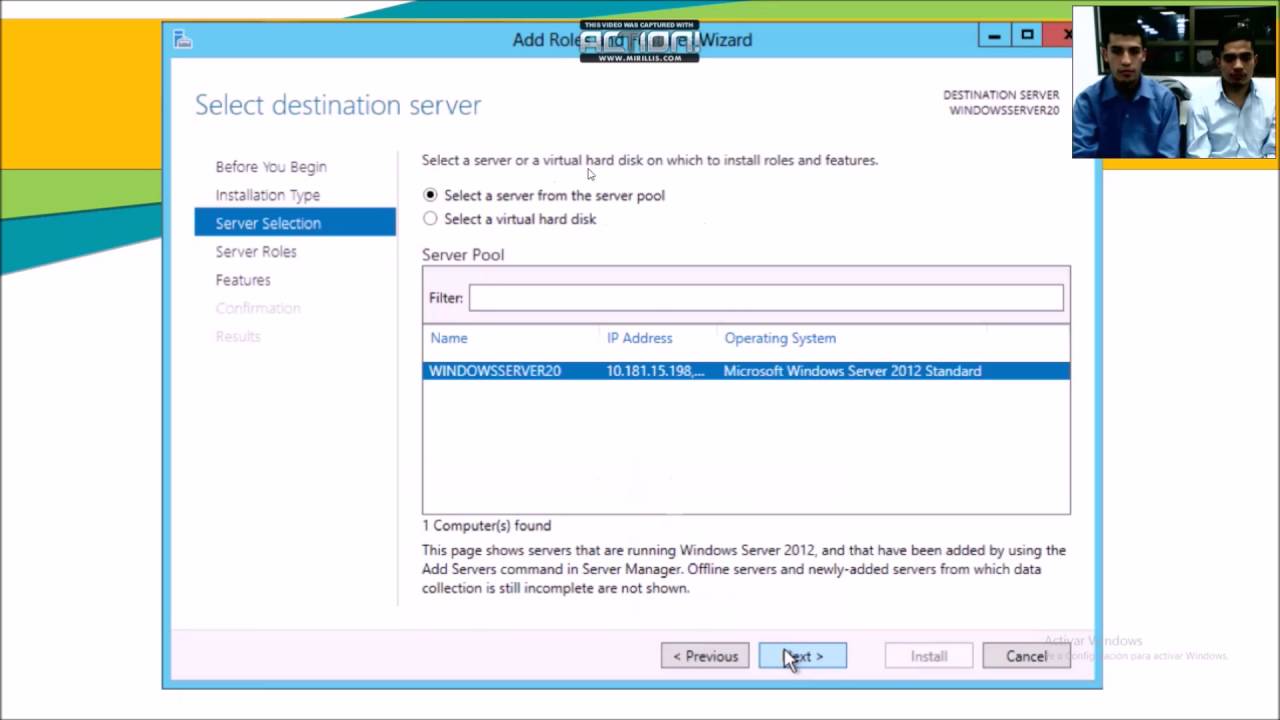The image size is (1280, 720).
Task: Go to the Installation Type step
Action: click(268, 195)
